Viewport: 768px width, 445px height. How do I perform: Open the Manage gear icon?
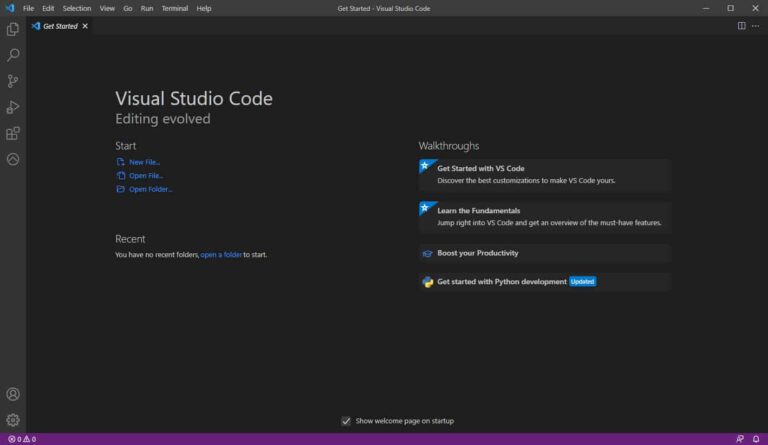click(13, 420)
